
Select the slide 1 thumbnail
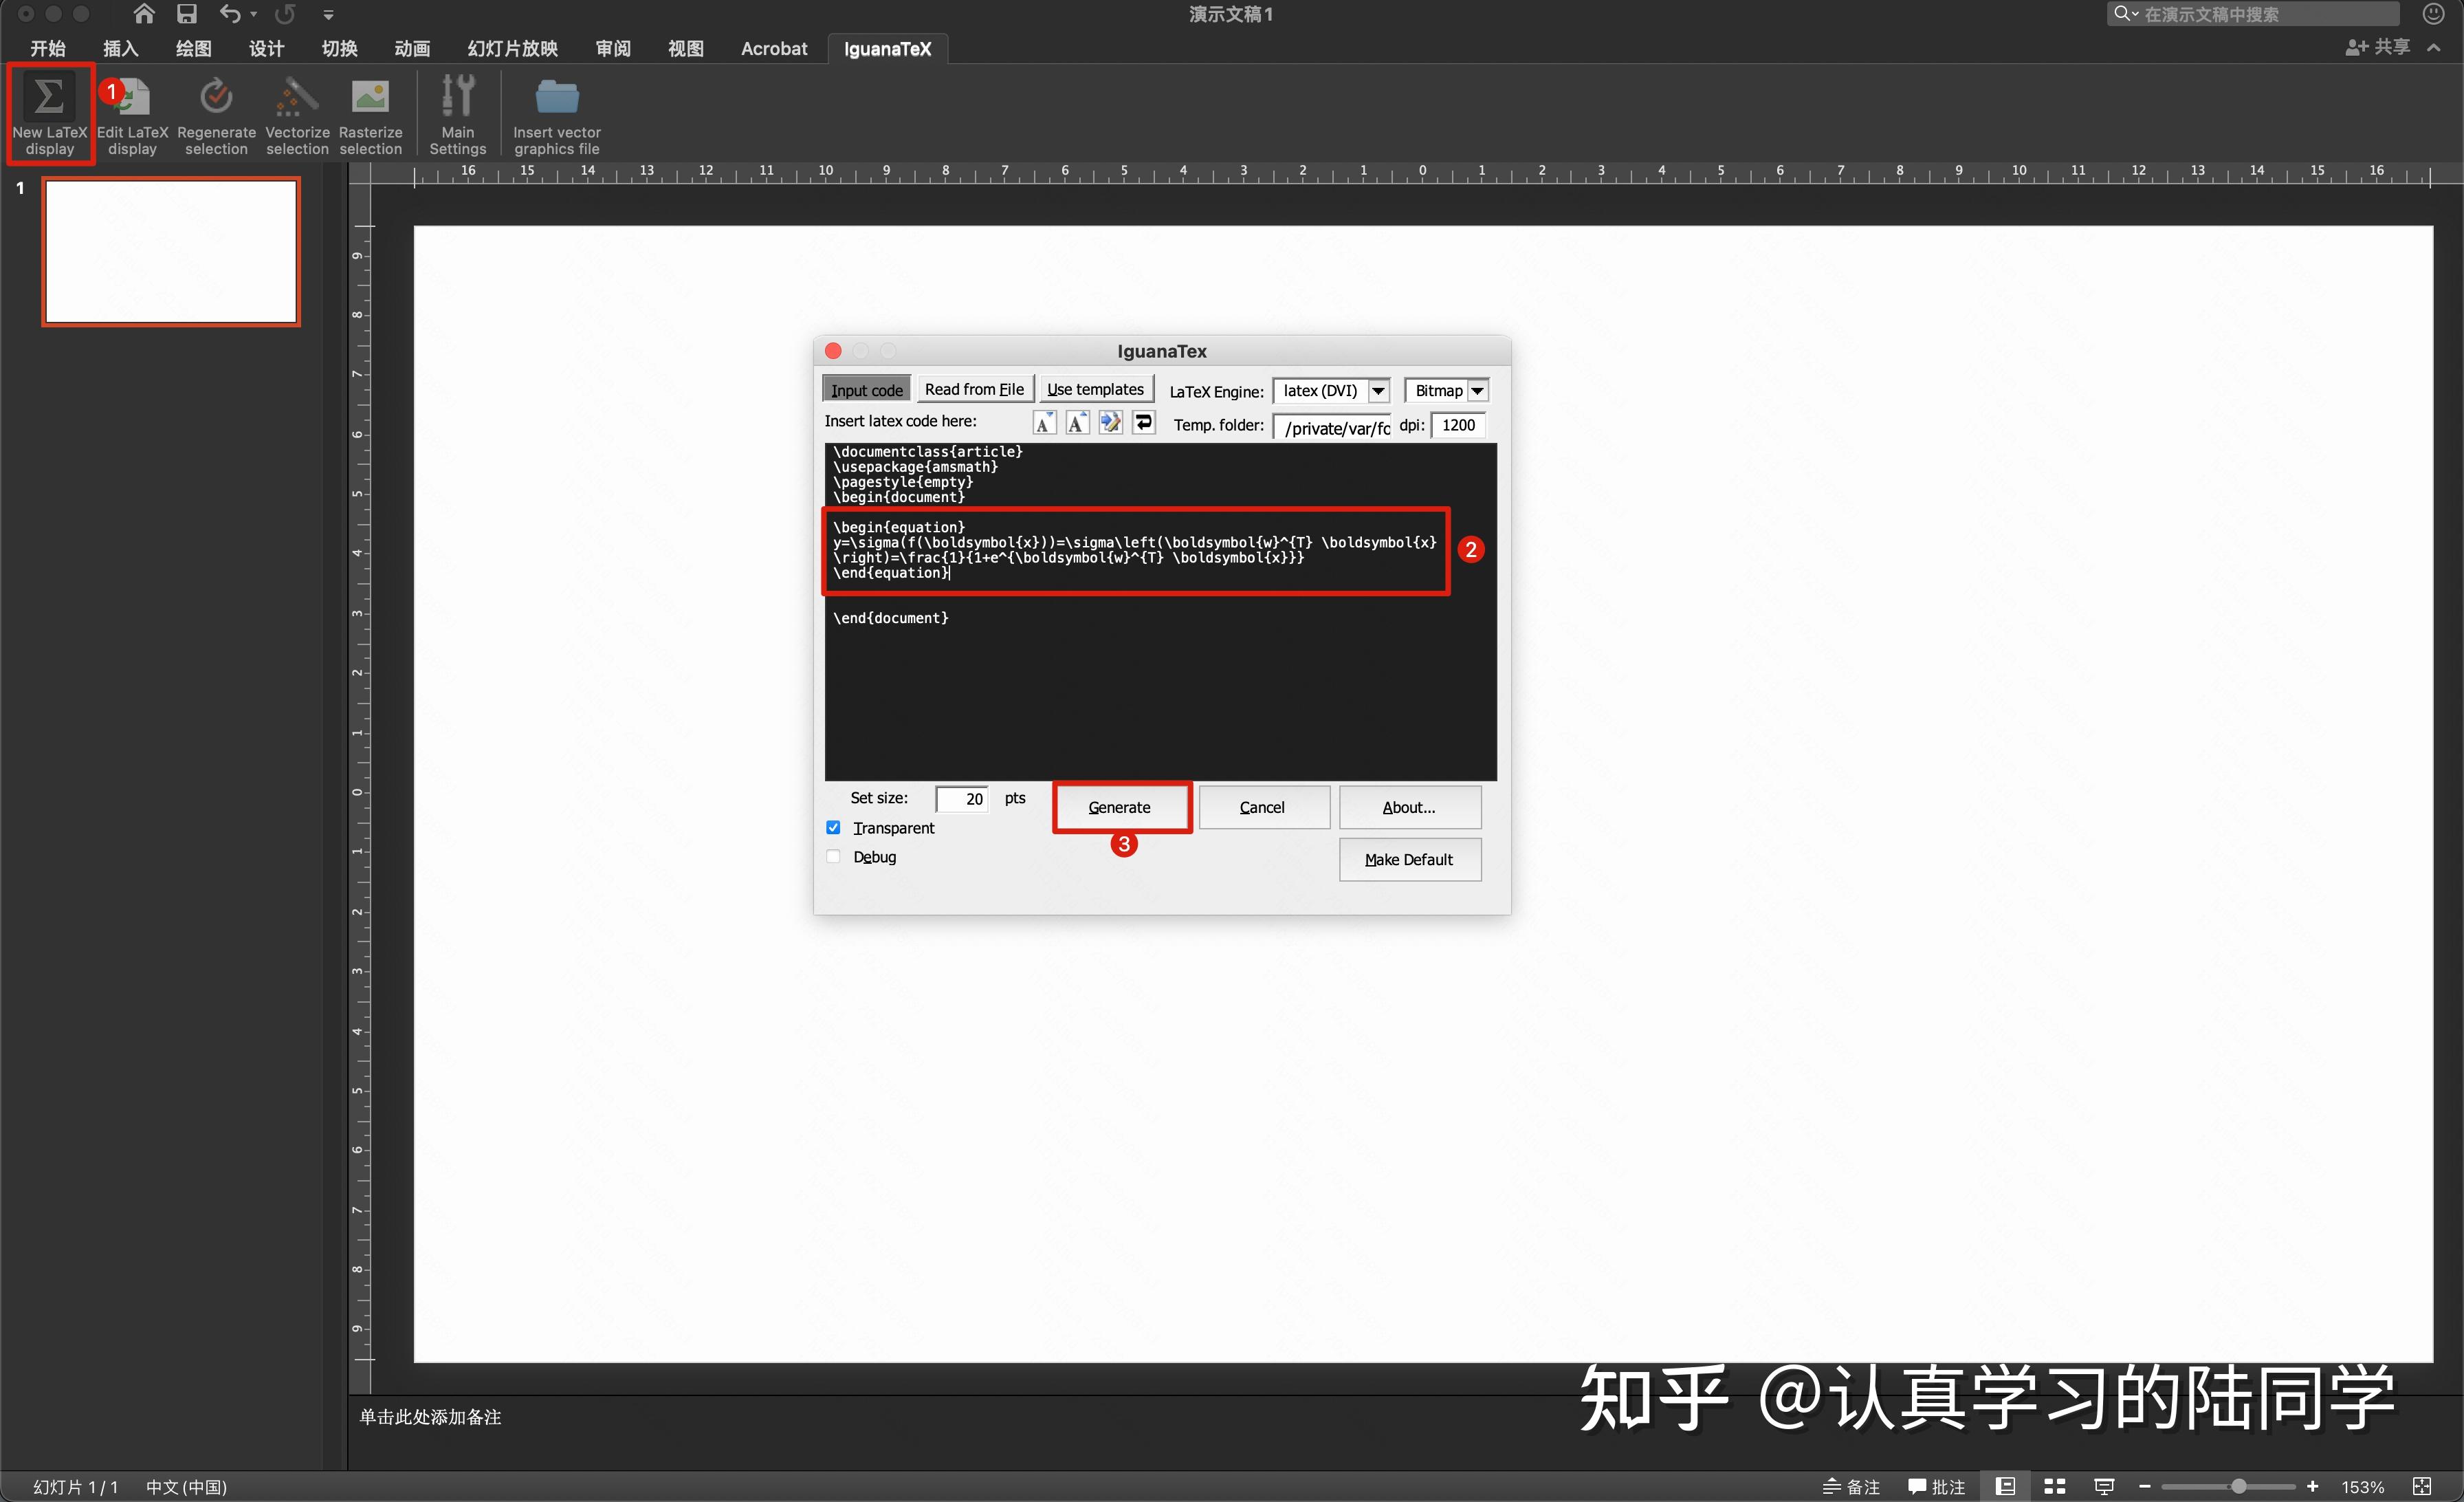pyautogui.click(x=170, y=251)
